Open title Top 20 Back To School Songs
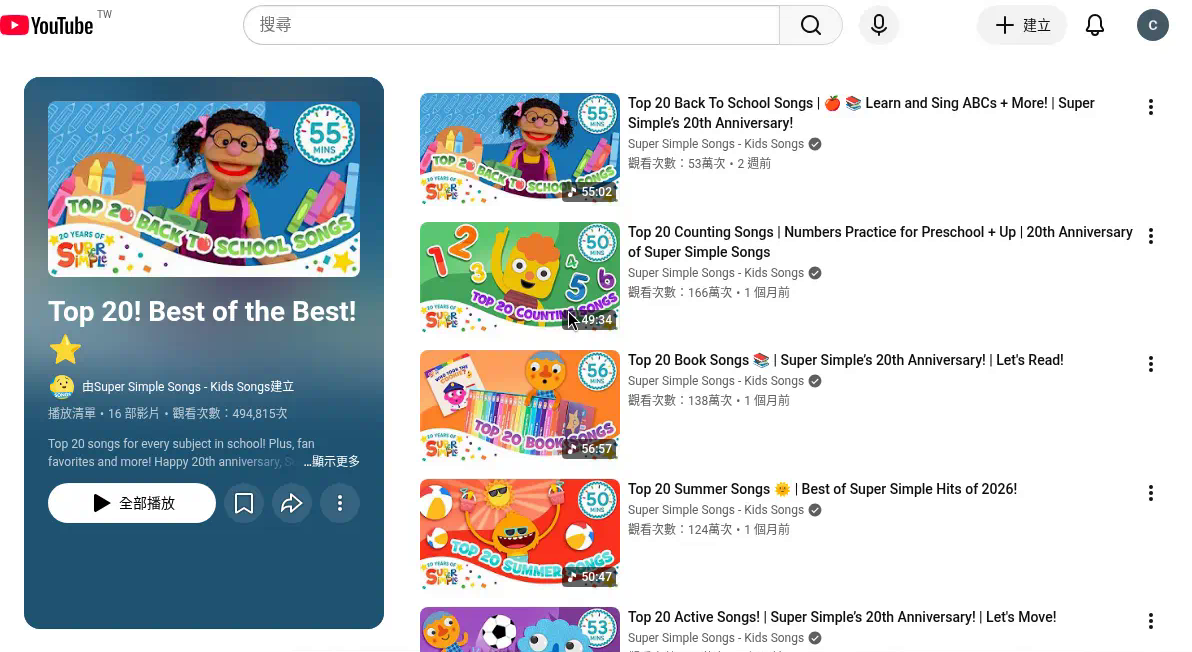The image size is (1192, 652). point(861,113)
